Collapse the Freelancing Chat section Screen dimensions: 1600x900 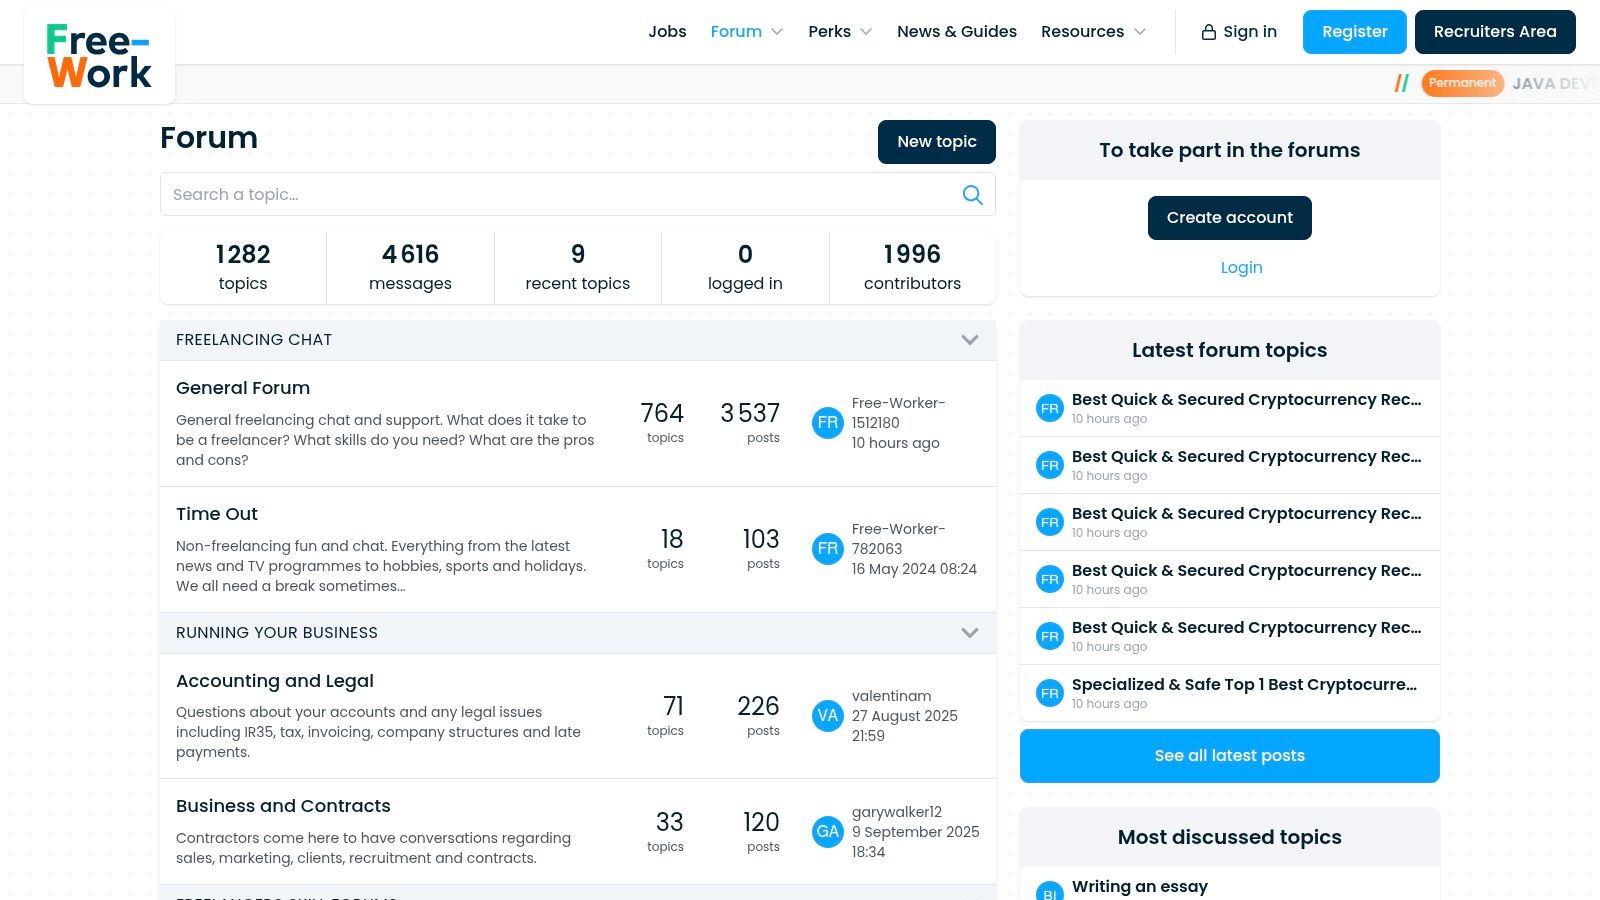click(970, 340)
